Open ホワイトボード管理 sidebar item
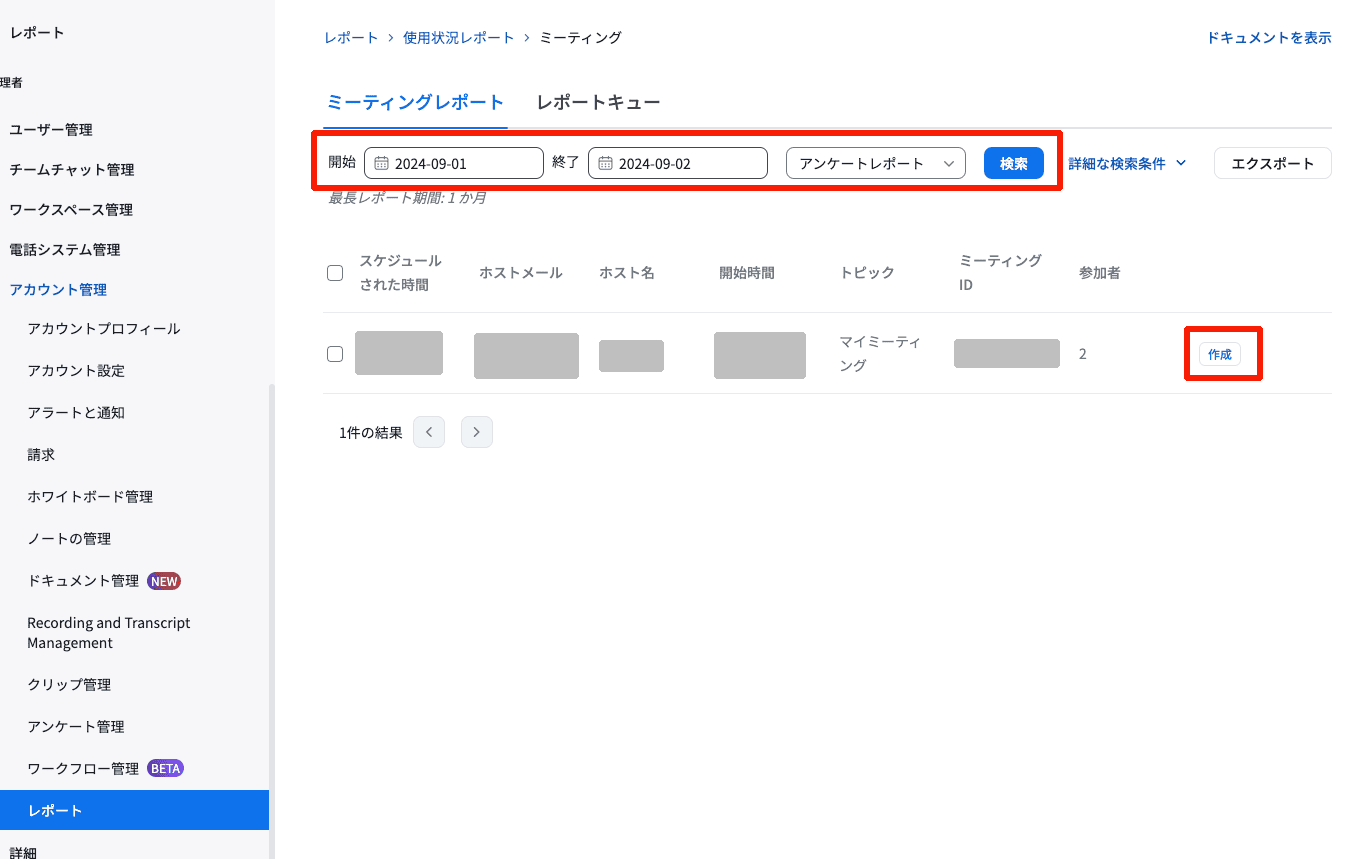 90,496
